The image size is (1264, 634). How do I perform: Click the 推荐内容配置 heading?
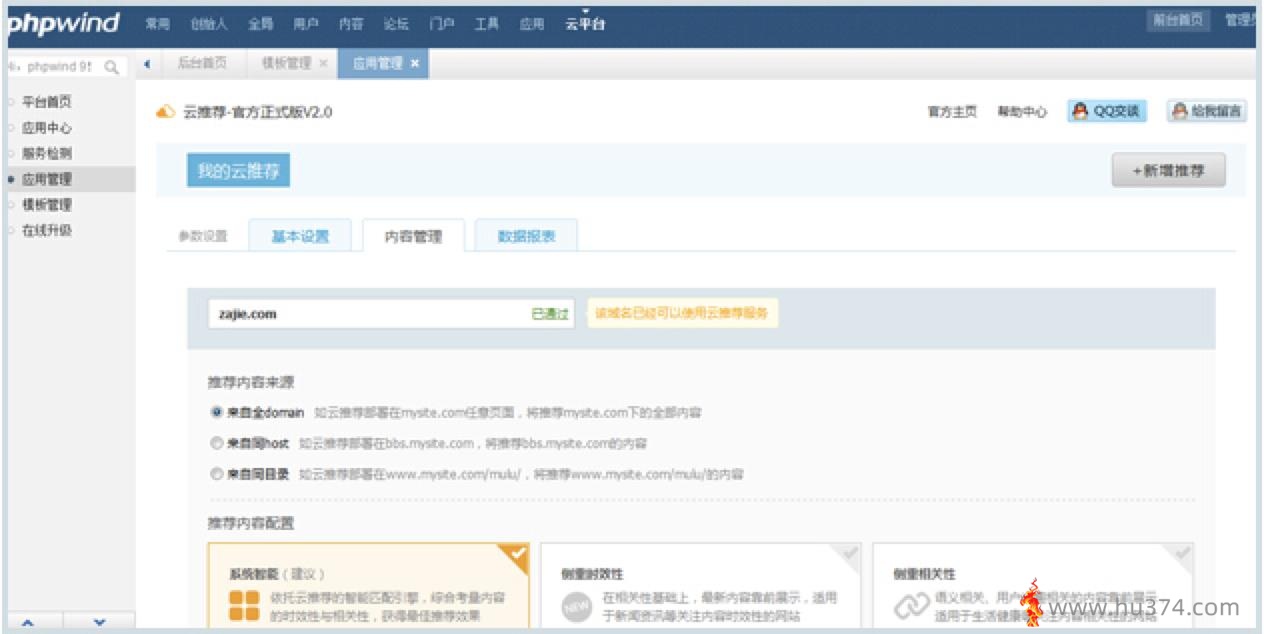(x=251, y=523)
